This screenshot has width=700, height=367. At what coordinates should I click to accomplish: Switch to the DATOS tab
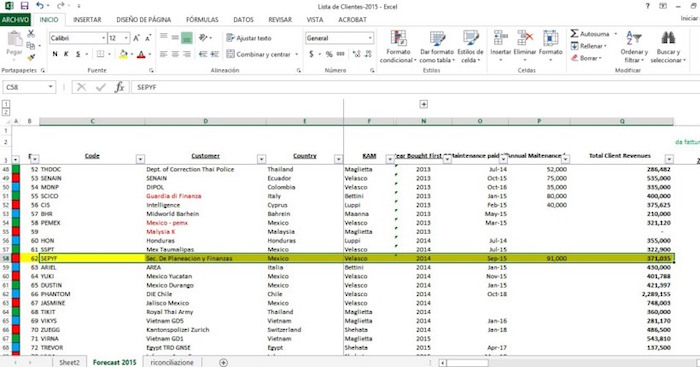tap(243, 20)
